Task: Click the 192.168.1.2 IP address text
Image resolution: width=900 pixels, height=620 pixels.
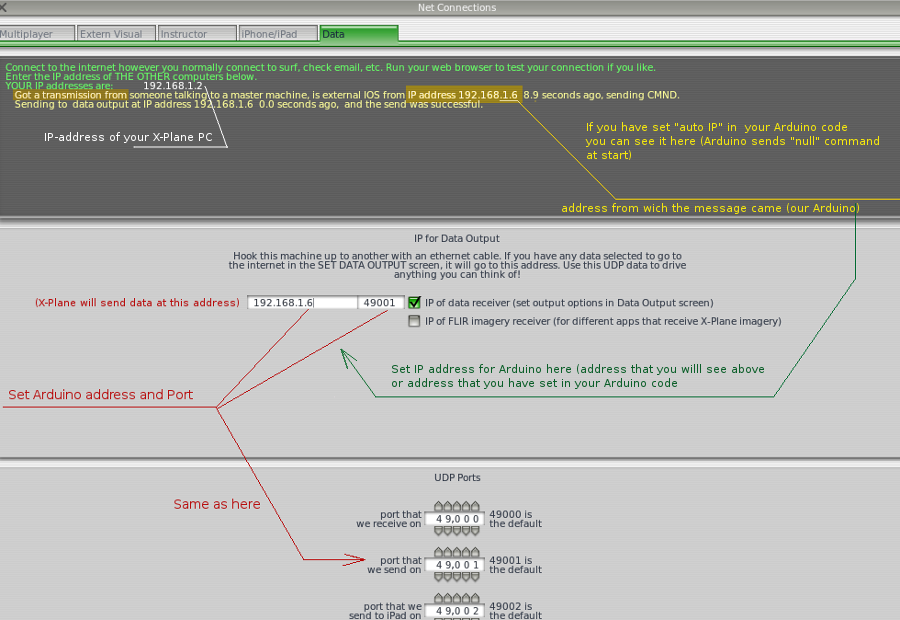Action: (173, 86)
